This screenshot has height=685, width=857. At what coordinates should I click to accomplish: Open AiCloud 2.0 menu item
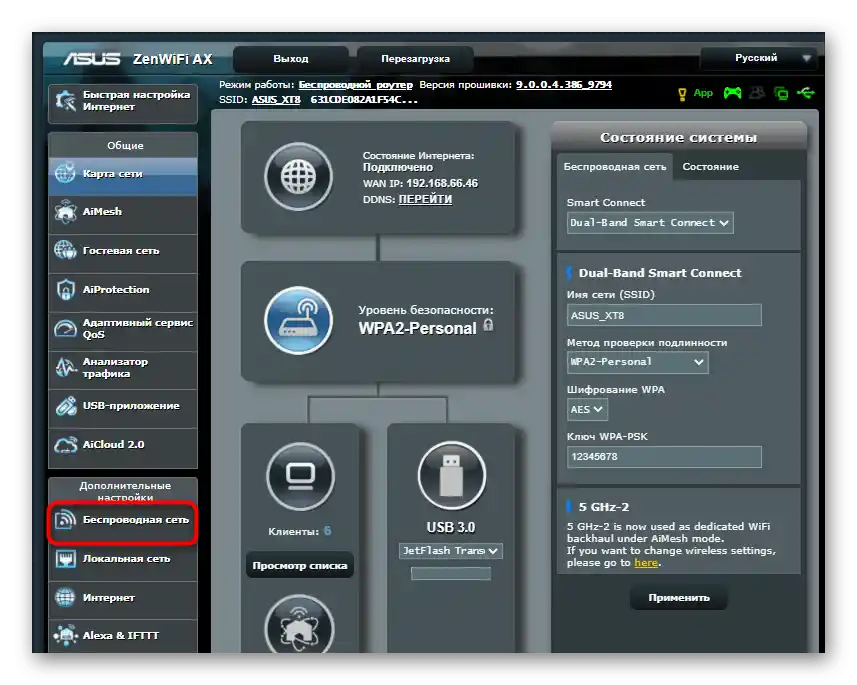click(x=123, y=447)
